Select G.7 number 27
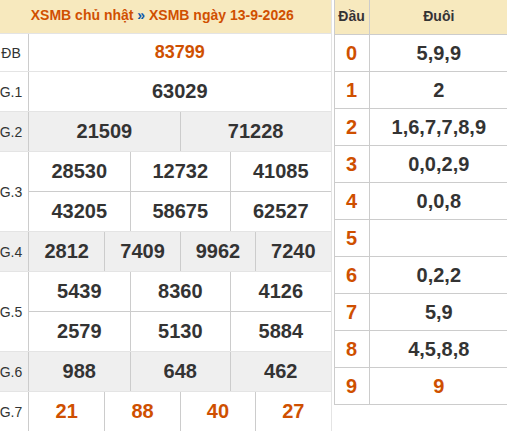Screen dimensions: 507x431 293,411
